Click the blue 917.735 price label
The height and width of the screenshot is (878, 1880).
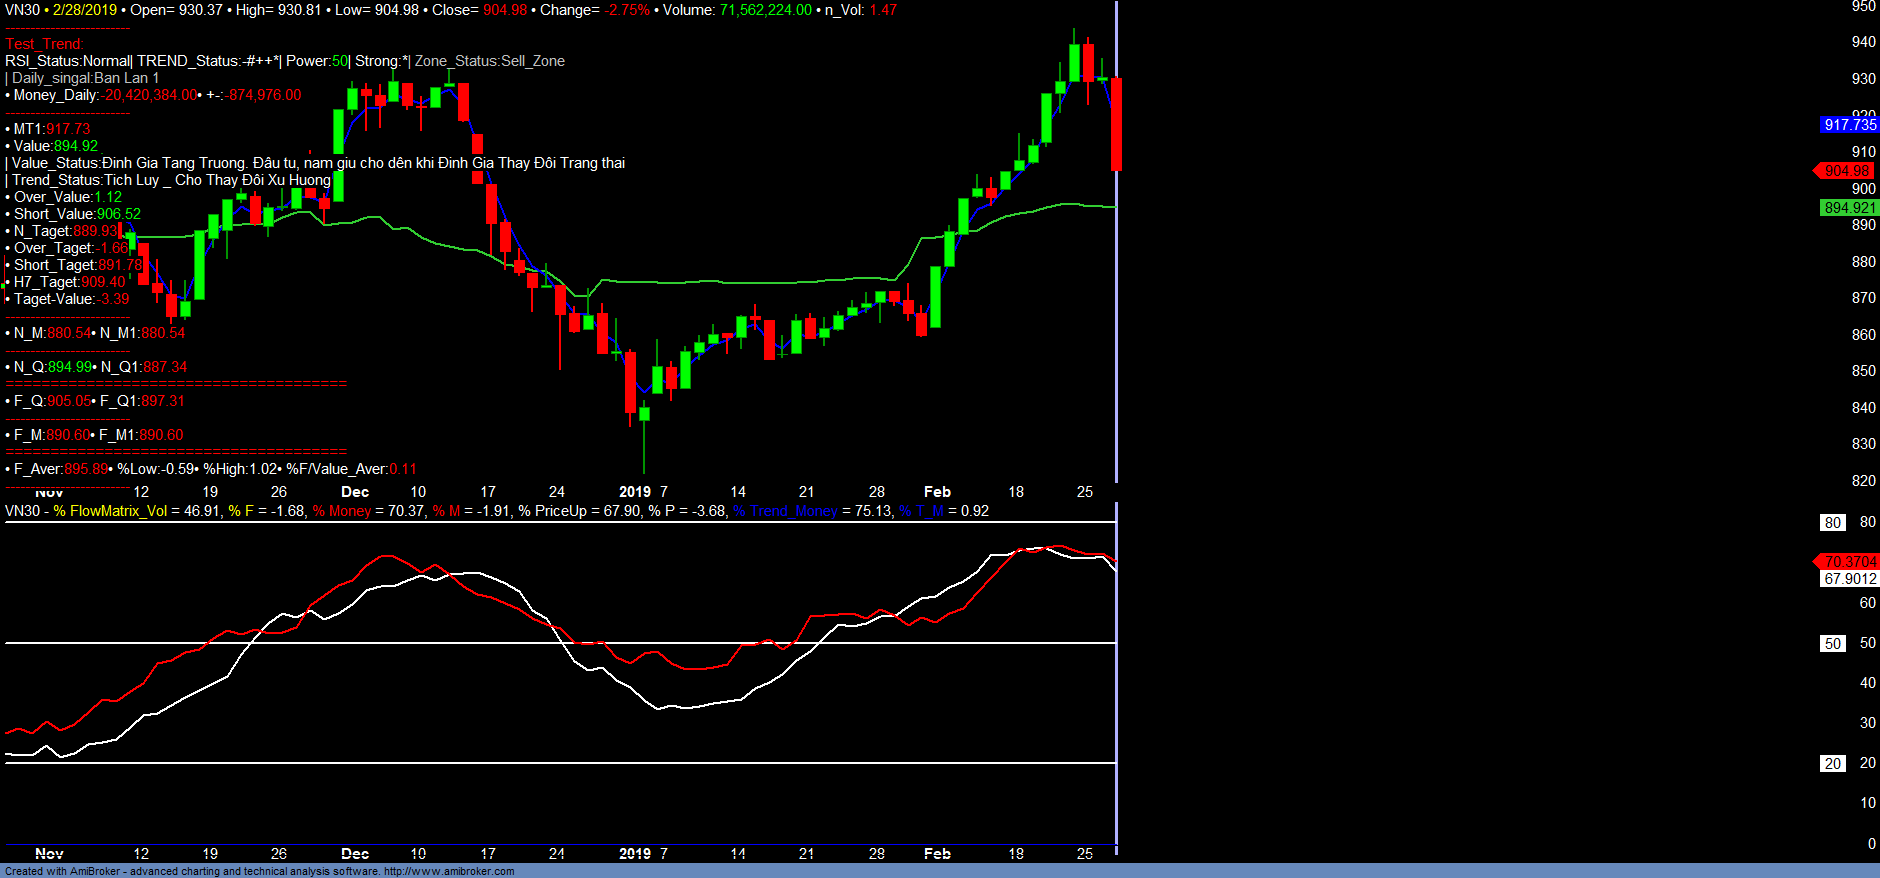click(x=1849, y=125)
